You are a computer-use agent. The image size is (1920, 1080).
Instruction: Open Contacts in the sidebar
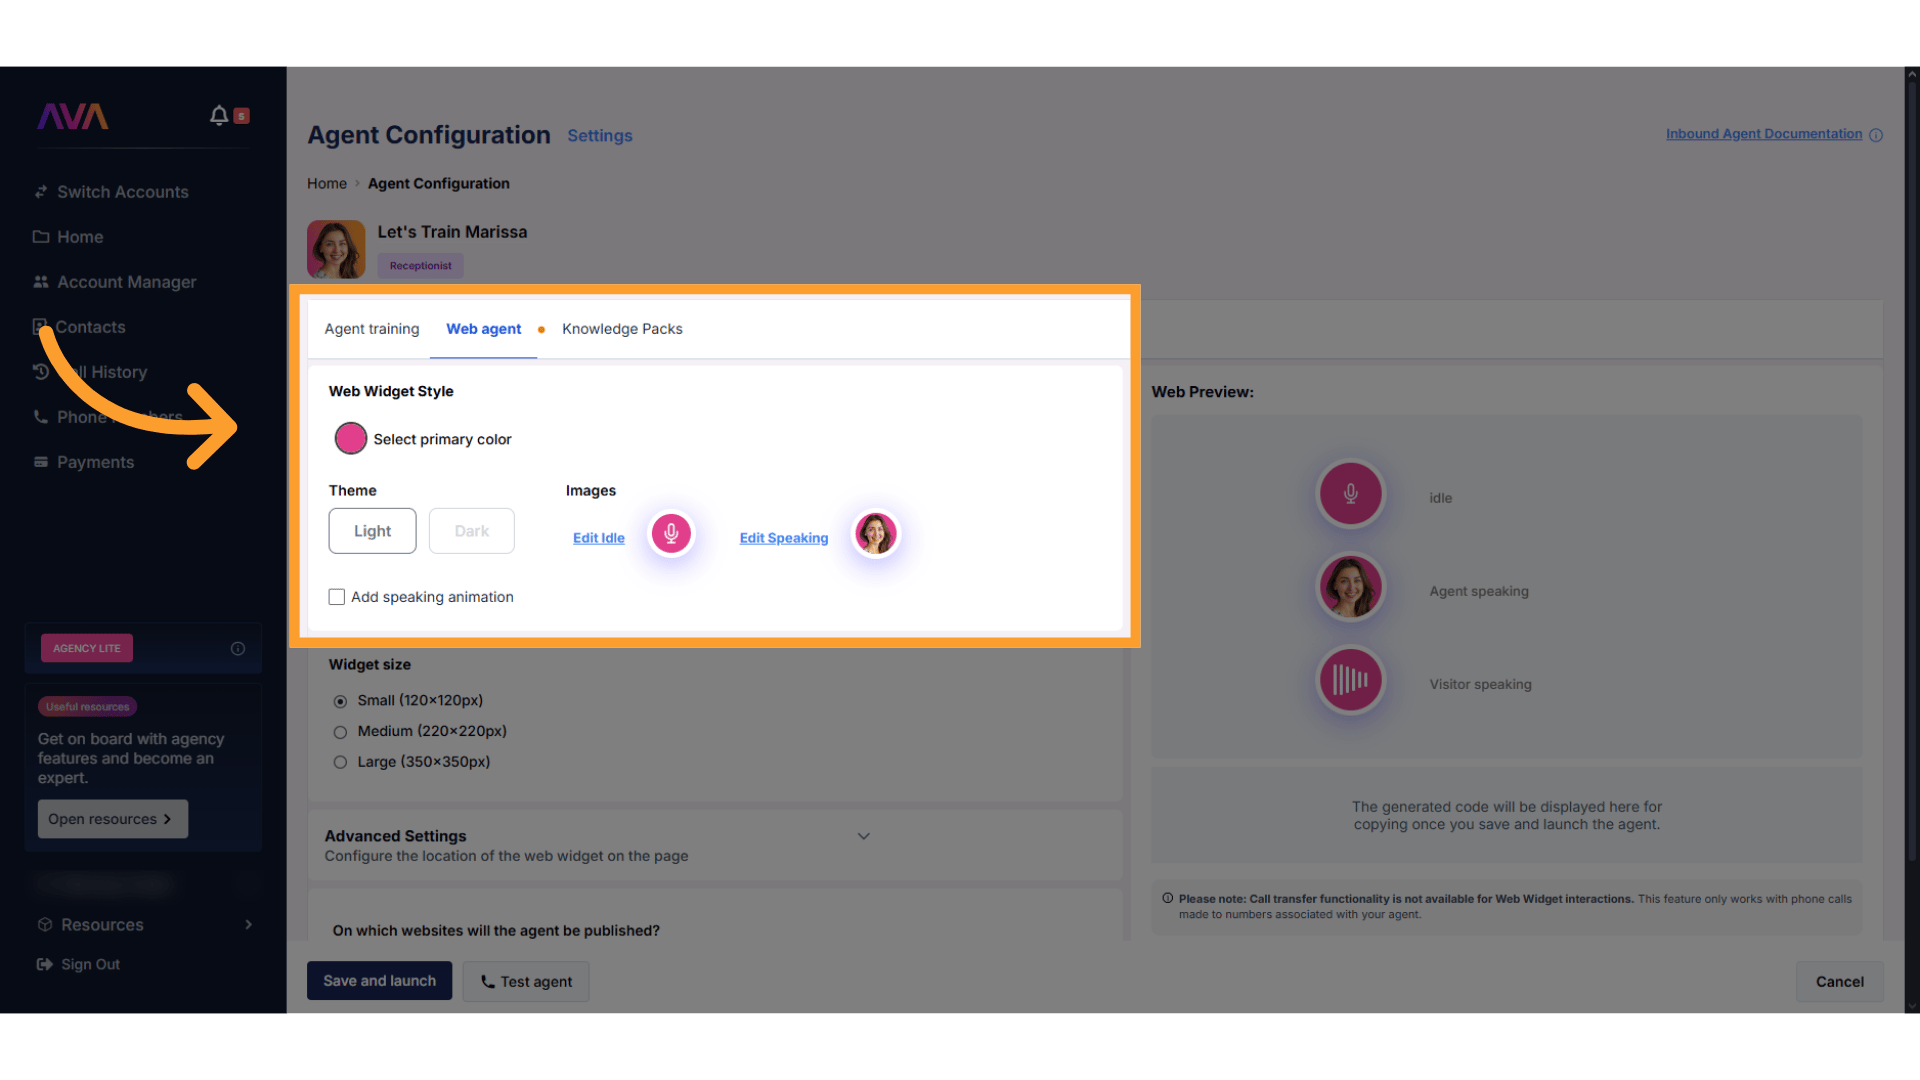point(91,327)
